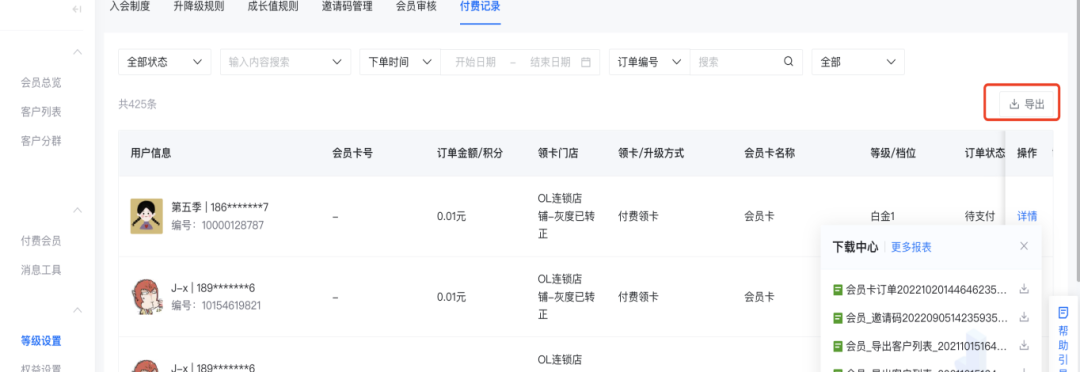The height and width of the screenshot is (372, 1080).
Task: Click the 白金1 level cell
Action: [882, 216]
